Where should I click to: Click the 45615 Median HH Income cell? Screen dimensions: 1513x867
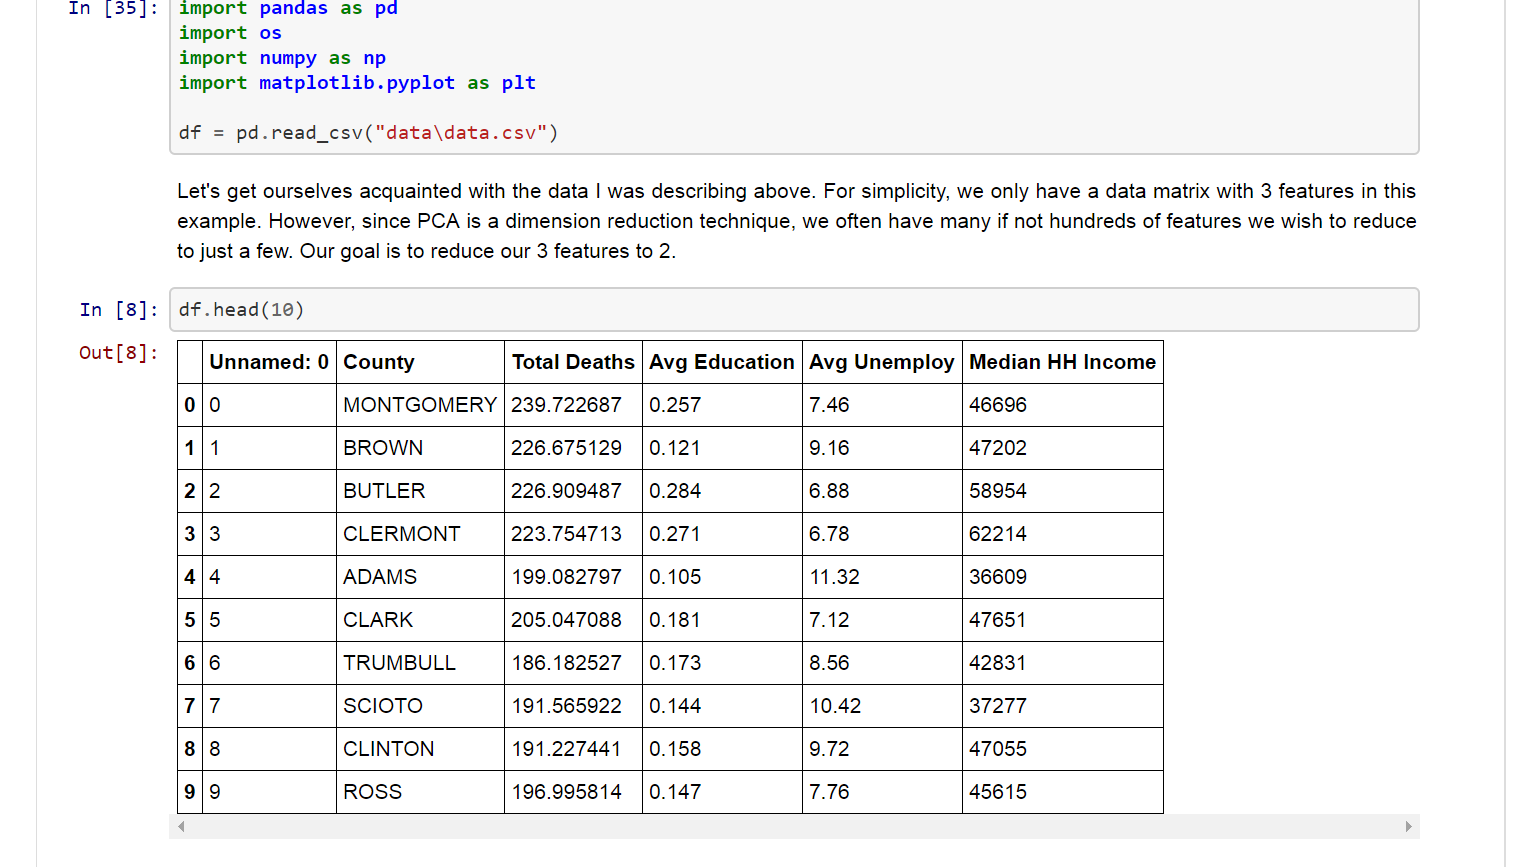point(1062,792)
